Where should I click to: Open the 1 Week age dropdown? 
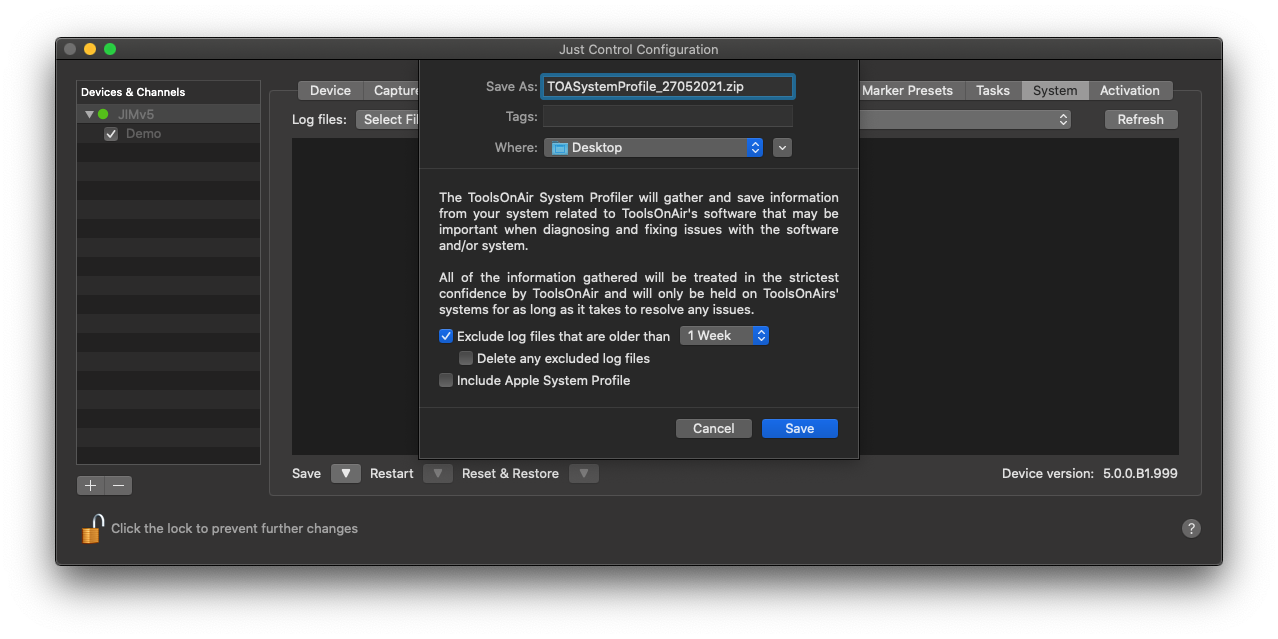coord(724,336)
